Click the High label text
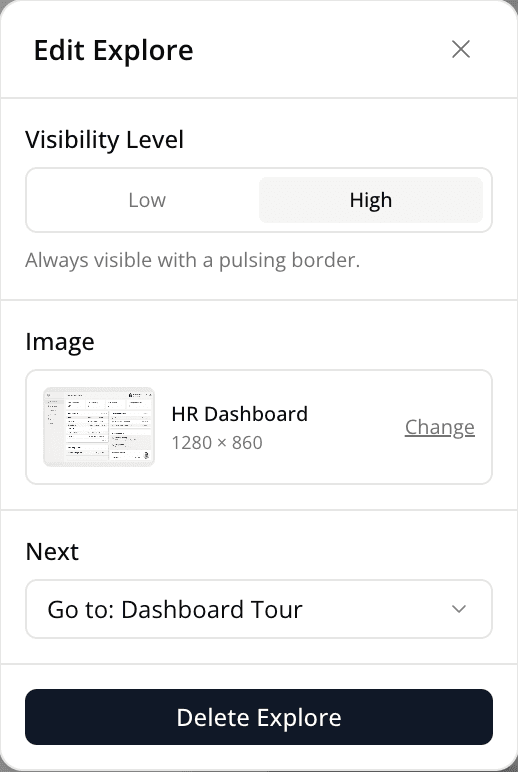The image size is (518, 772). (371, 200)
